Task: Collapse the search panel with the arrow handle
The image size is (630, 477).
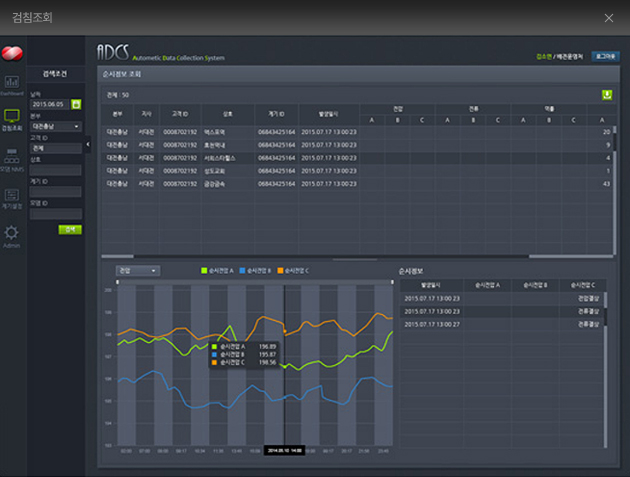Action: pyautogui.click(x=90, y=144)
